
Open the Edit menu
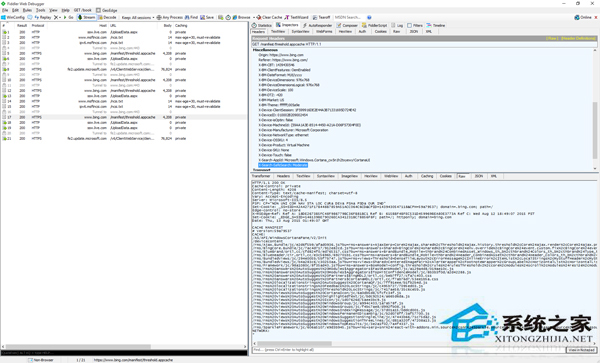pyautogui.click(x=16, y=10)
